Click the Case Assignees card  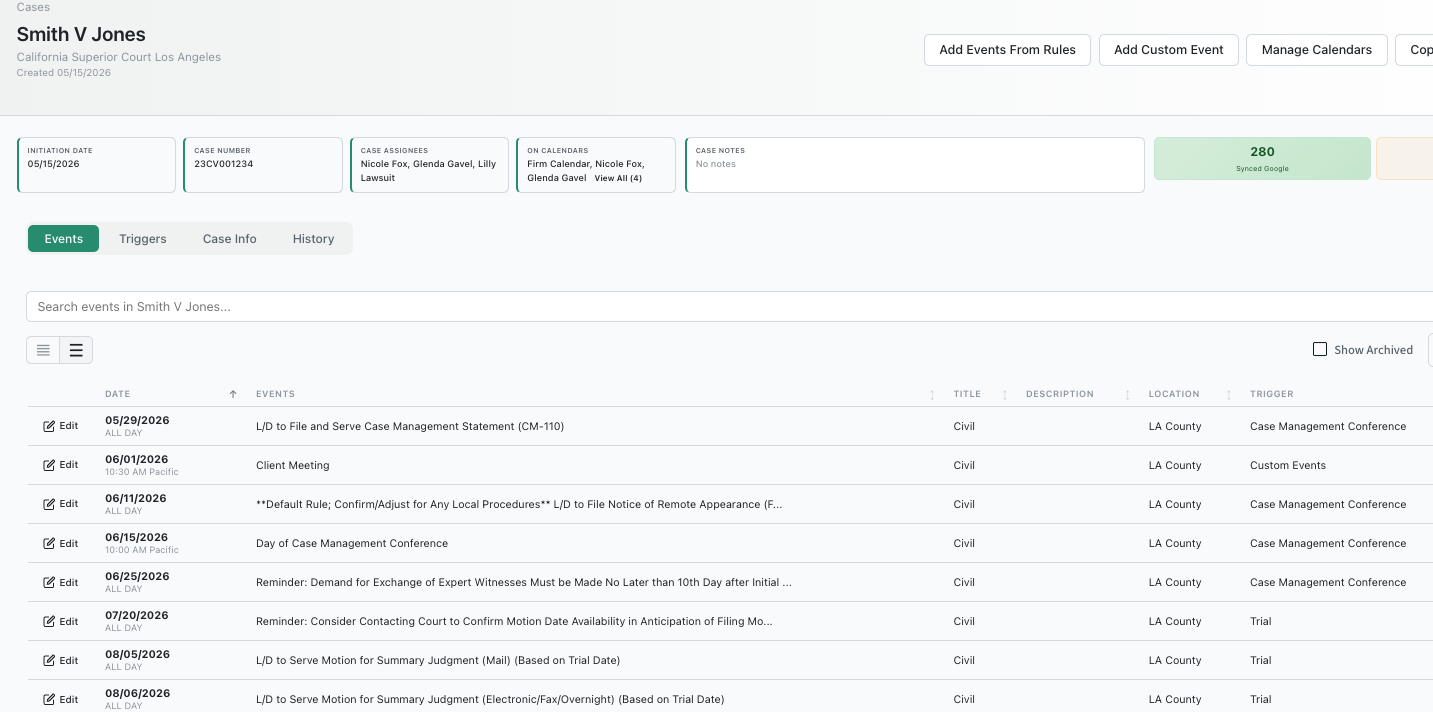pyautogui.click(x=430, y=165)
